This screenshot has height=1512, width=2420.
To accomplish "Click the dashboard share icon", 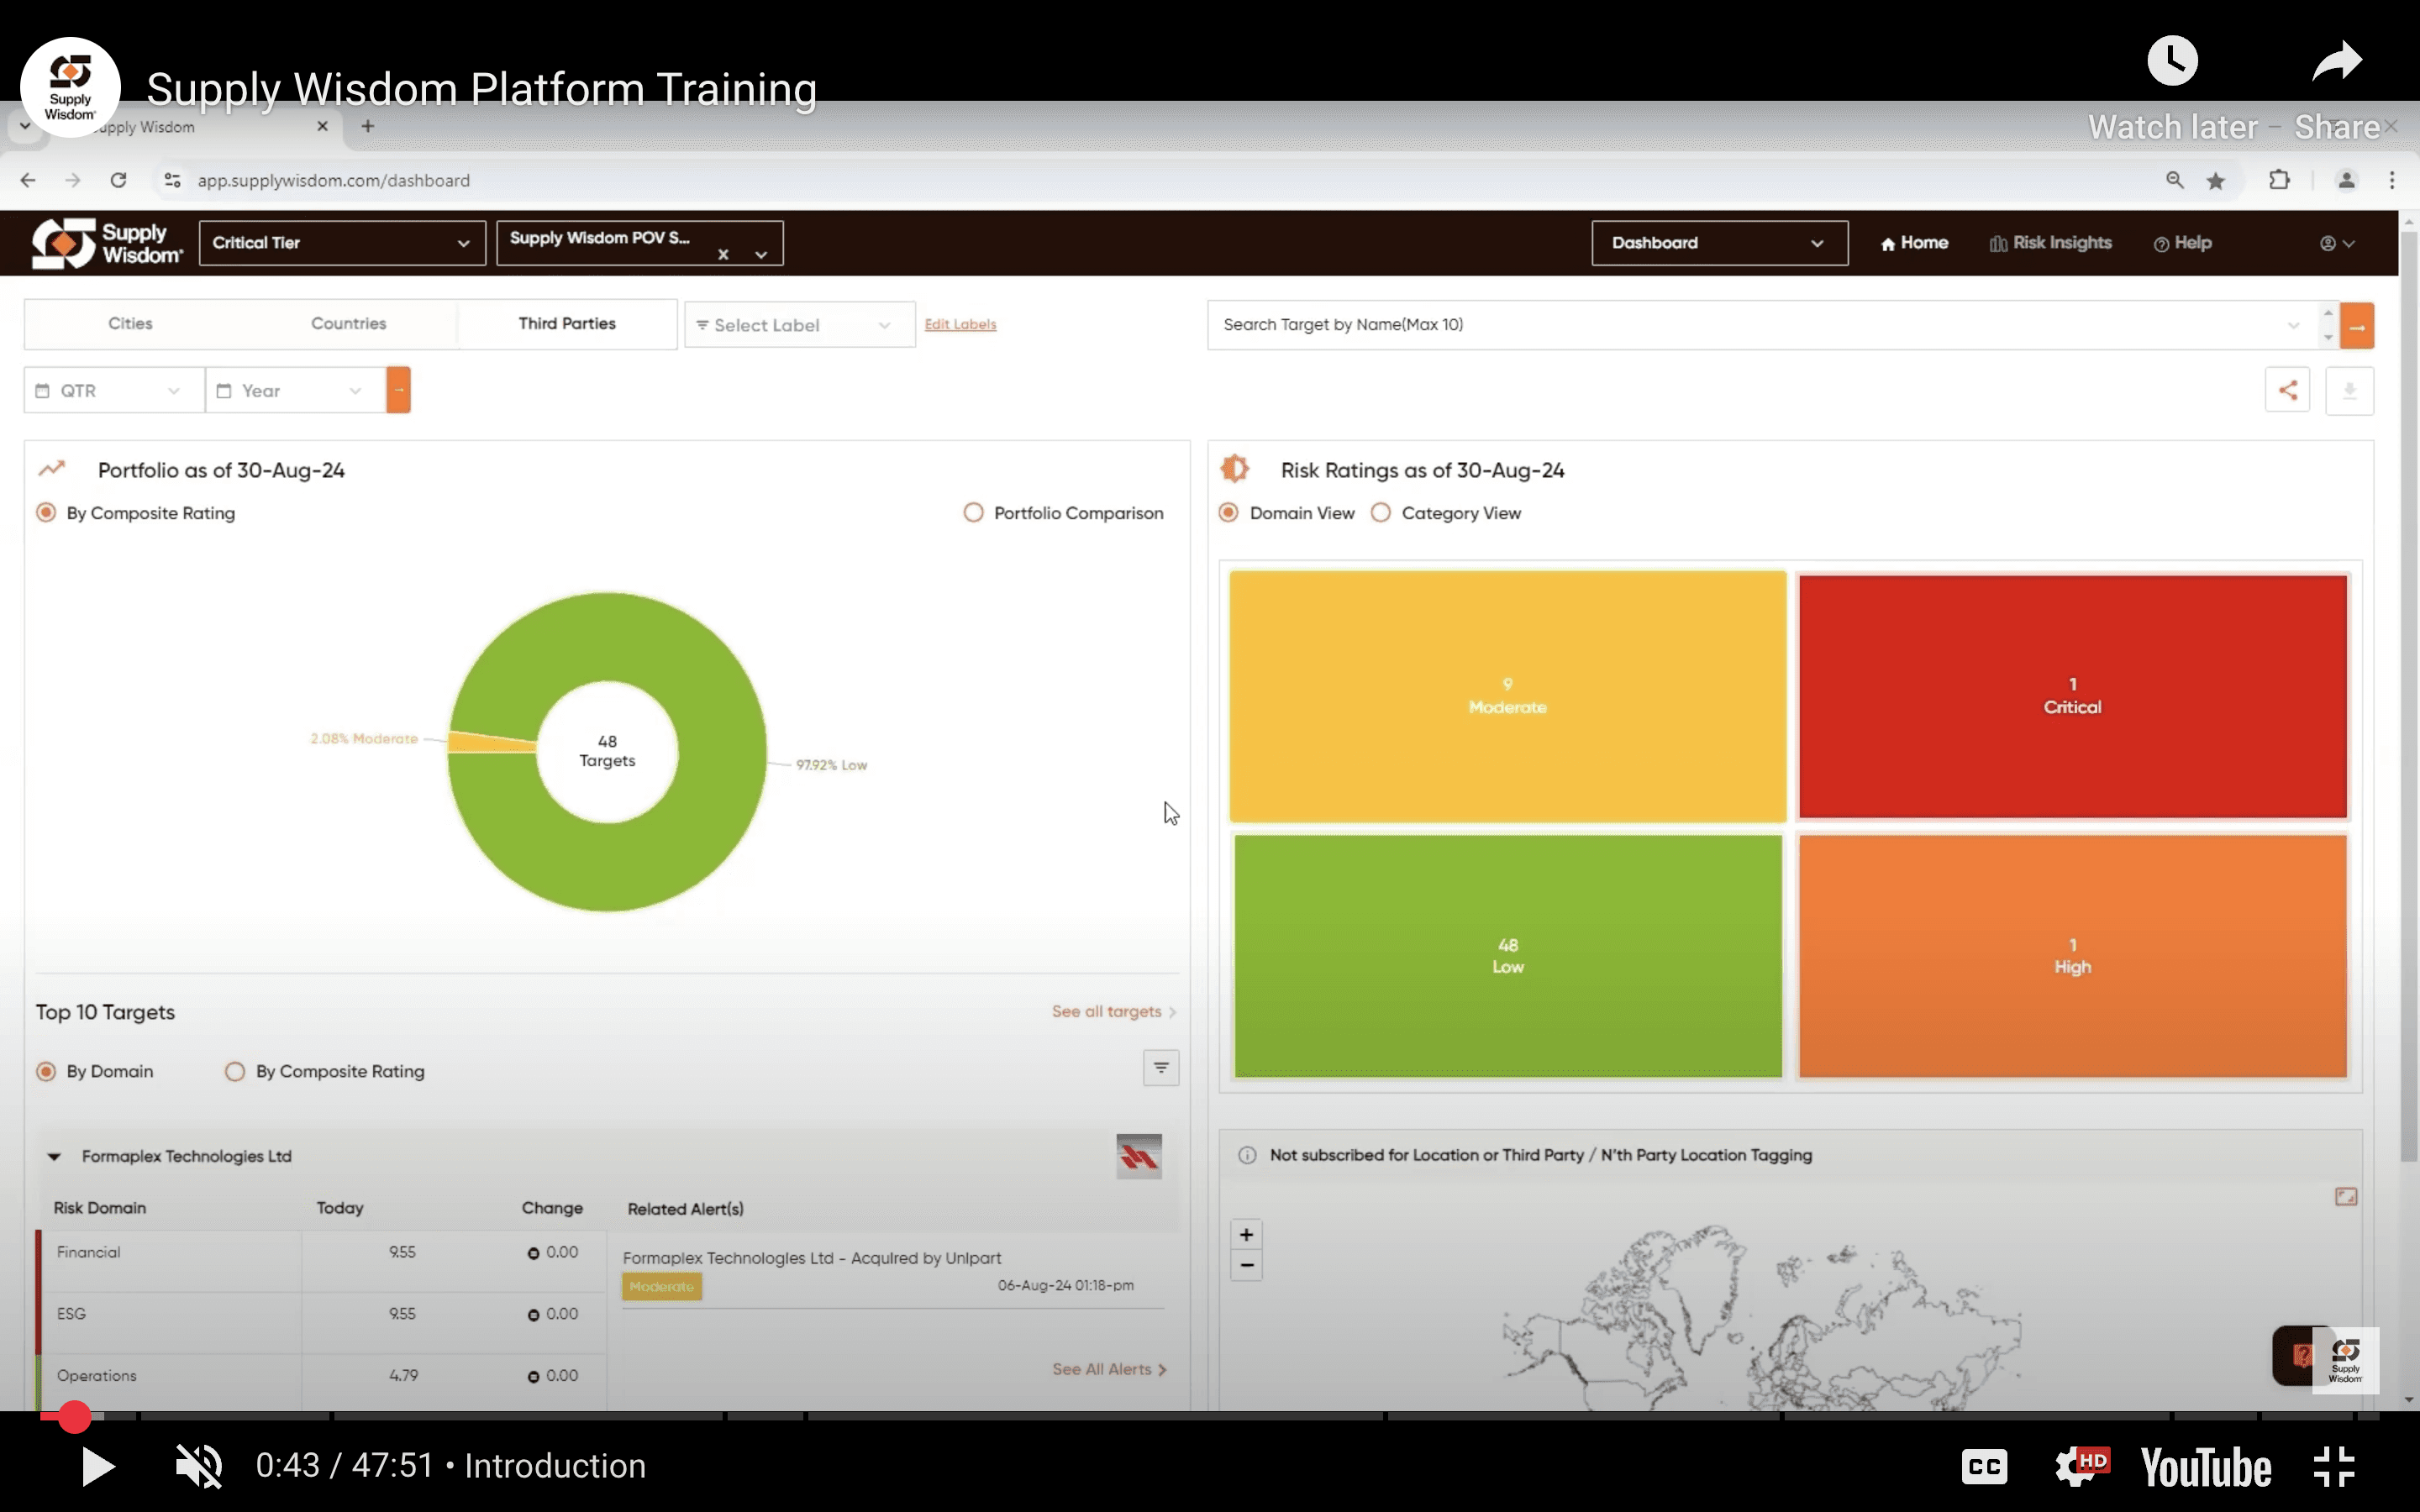I will [x=2287, y=390].
